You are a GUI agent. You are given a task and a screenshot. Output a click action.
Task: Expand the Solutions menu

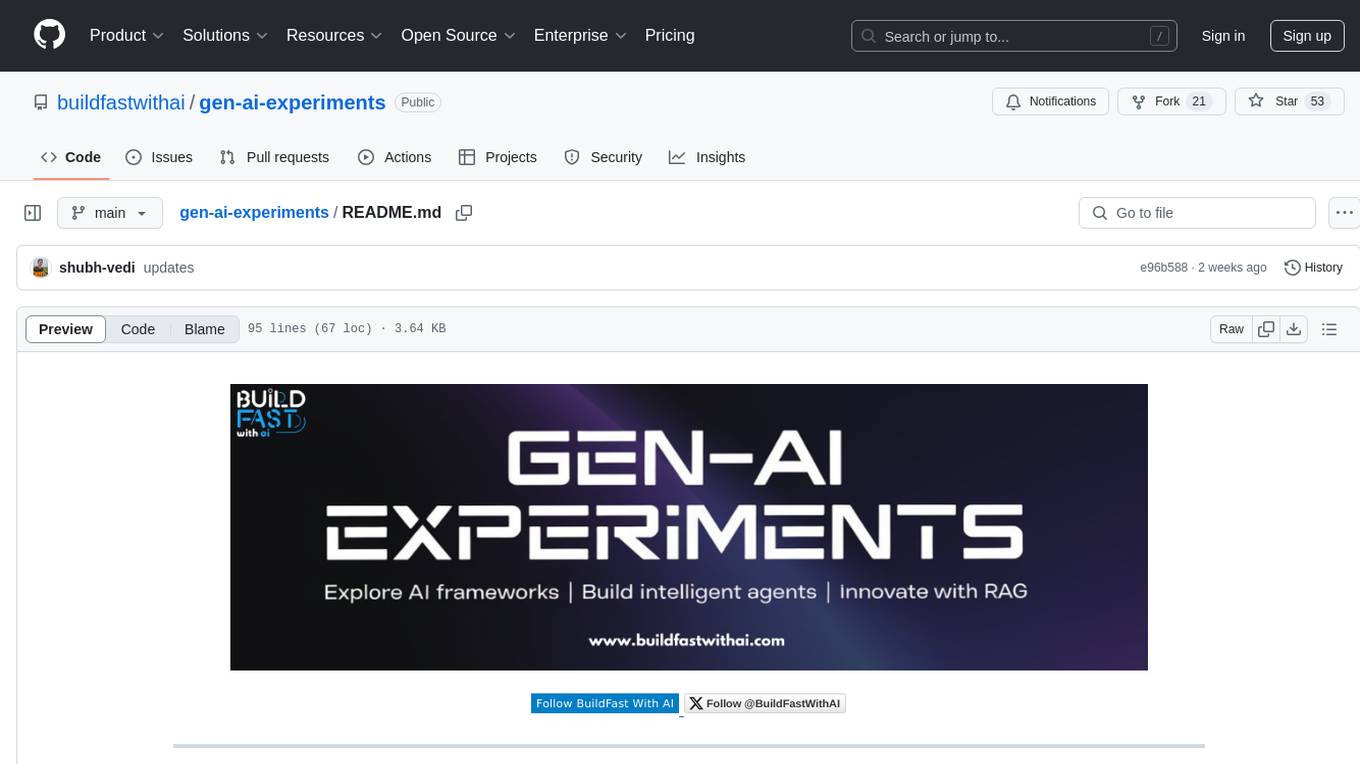click(x=226, y=35)
